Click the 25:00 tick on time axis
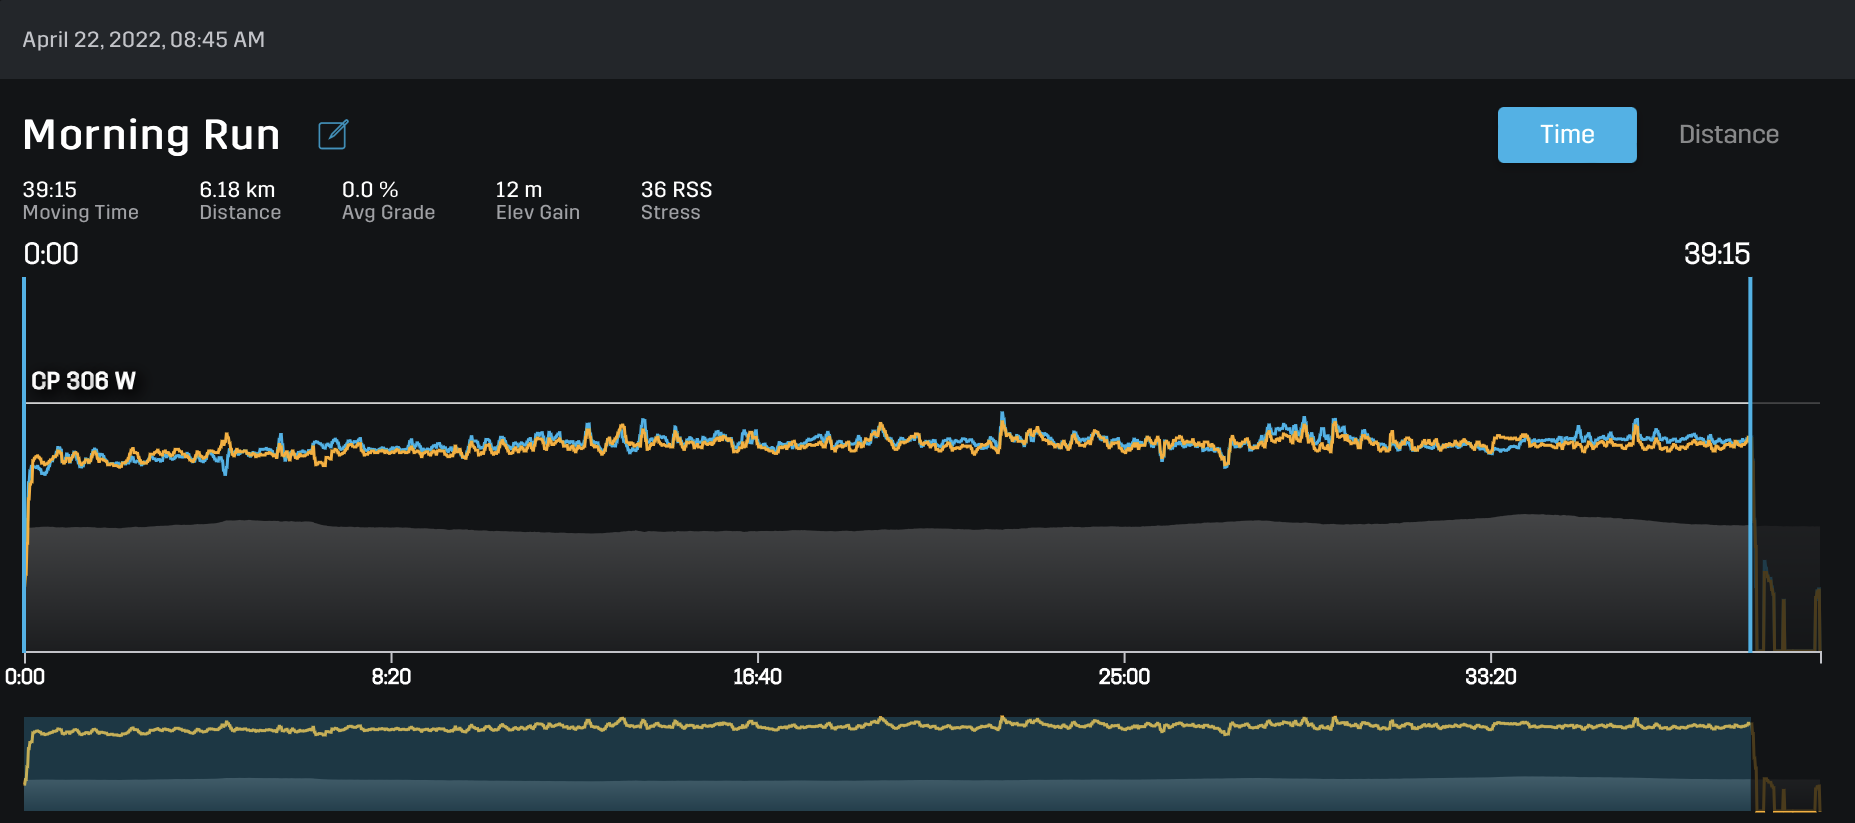Image resolution: width=1855 pixels, height=823 pixels. [1124, 677]
